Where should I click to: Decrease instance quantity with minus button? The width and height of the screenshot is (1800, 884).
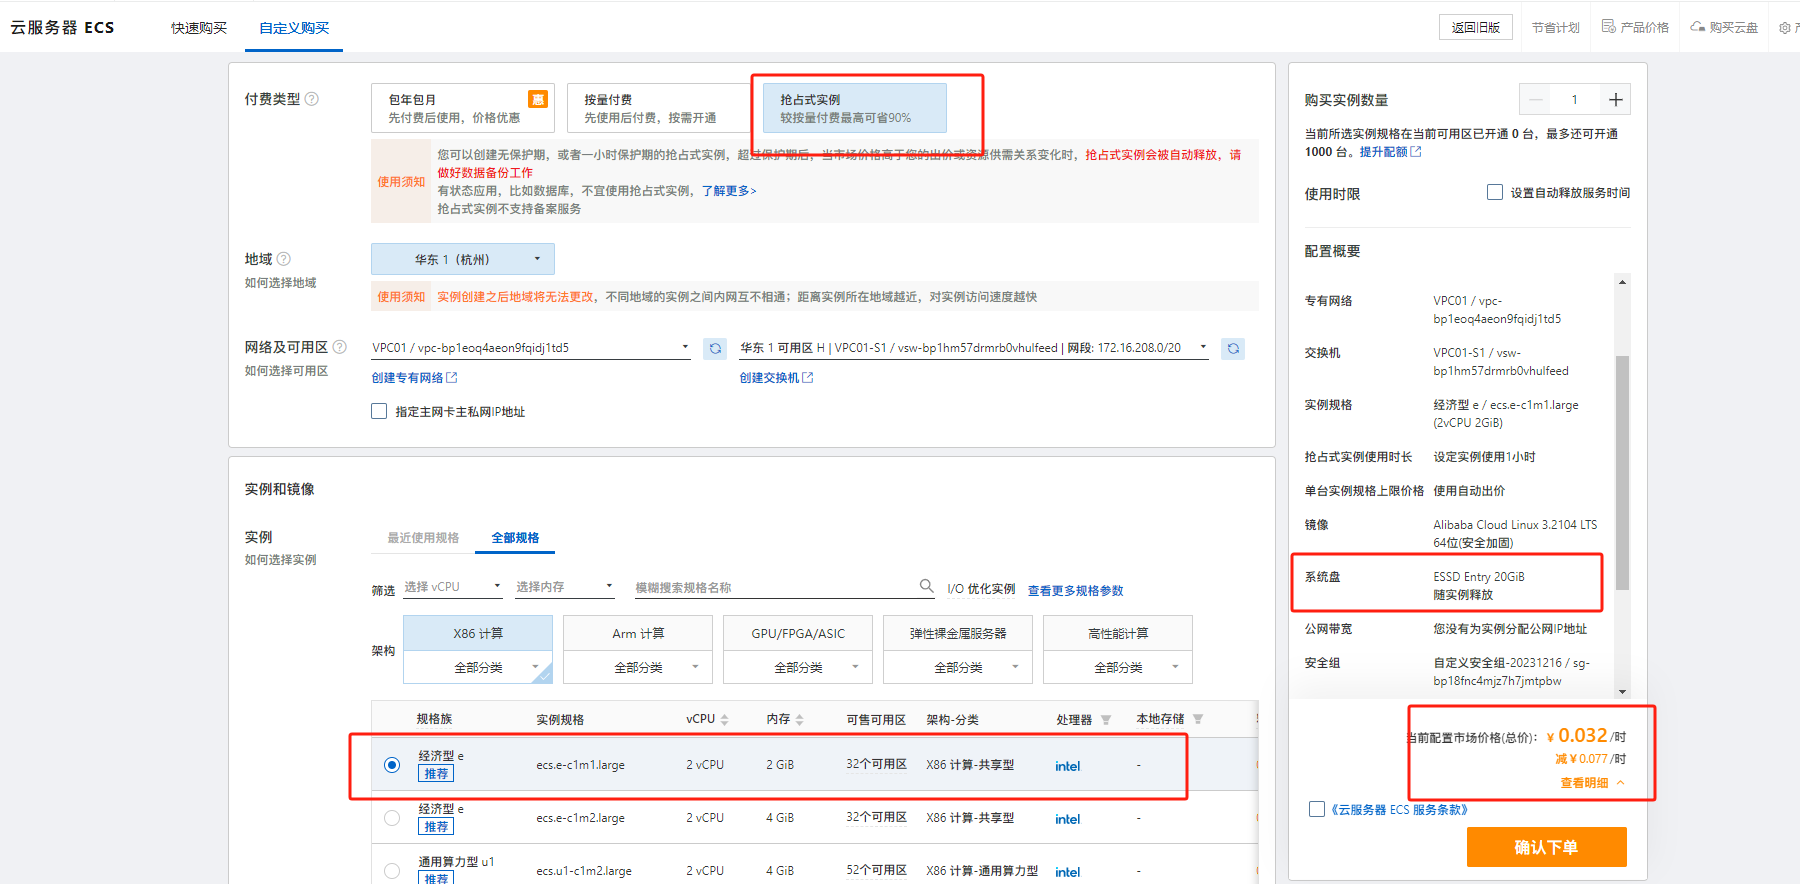pyautogui.click(x=1535, y=99)
